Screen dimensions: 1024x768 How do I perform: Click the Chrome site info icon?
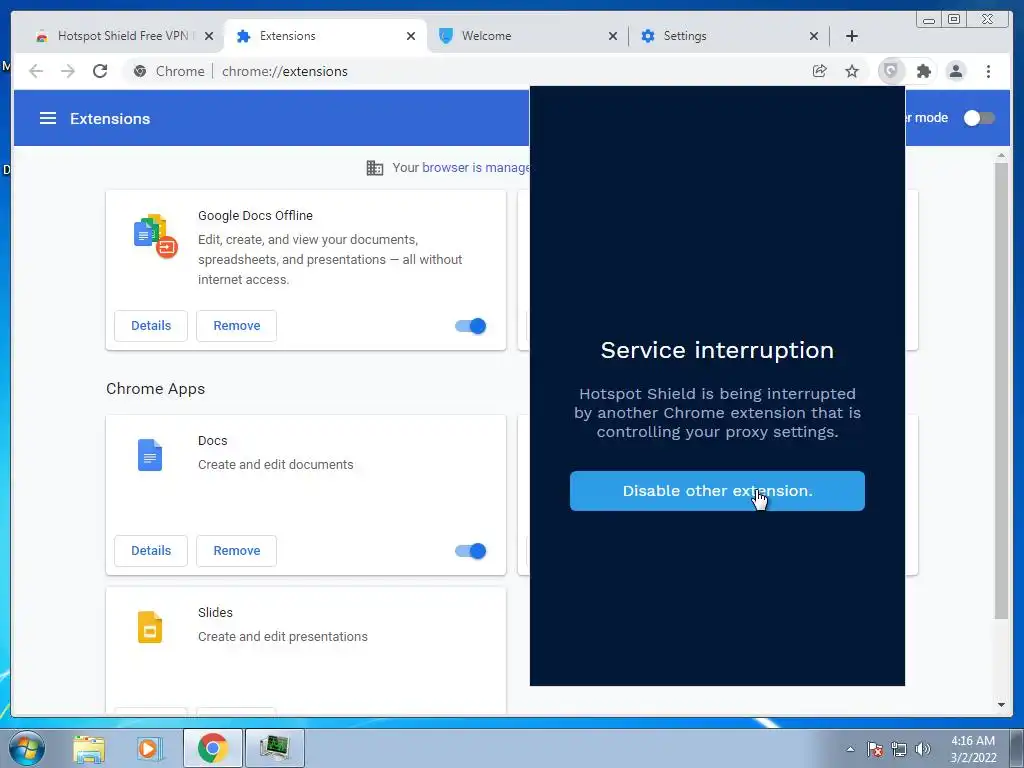[x=140, y=71]
